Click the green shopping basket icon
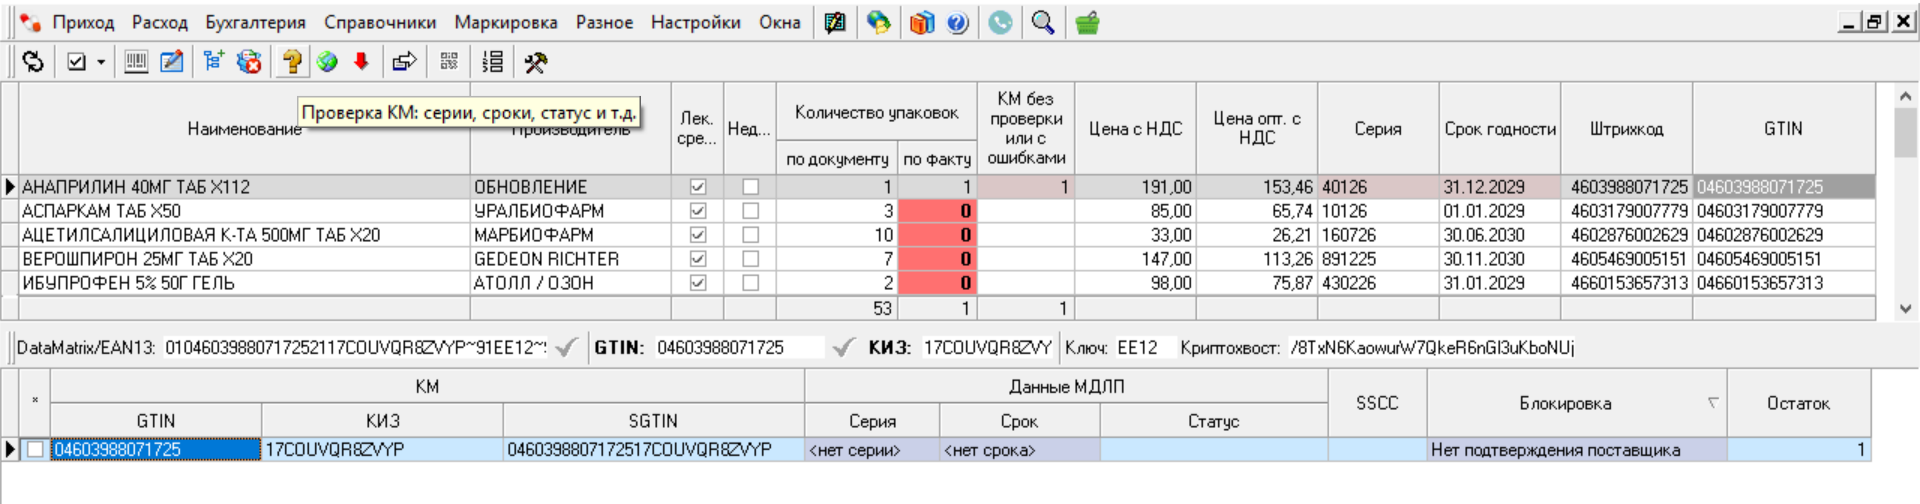 pyautogui.click(x=1088, y=22)
